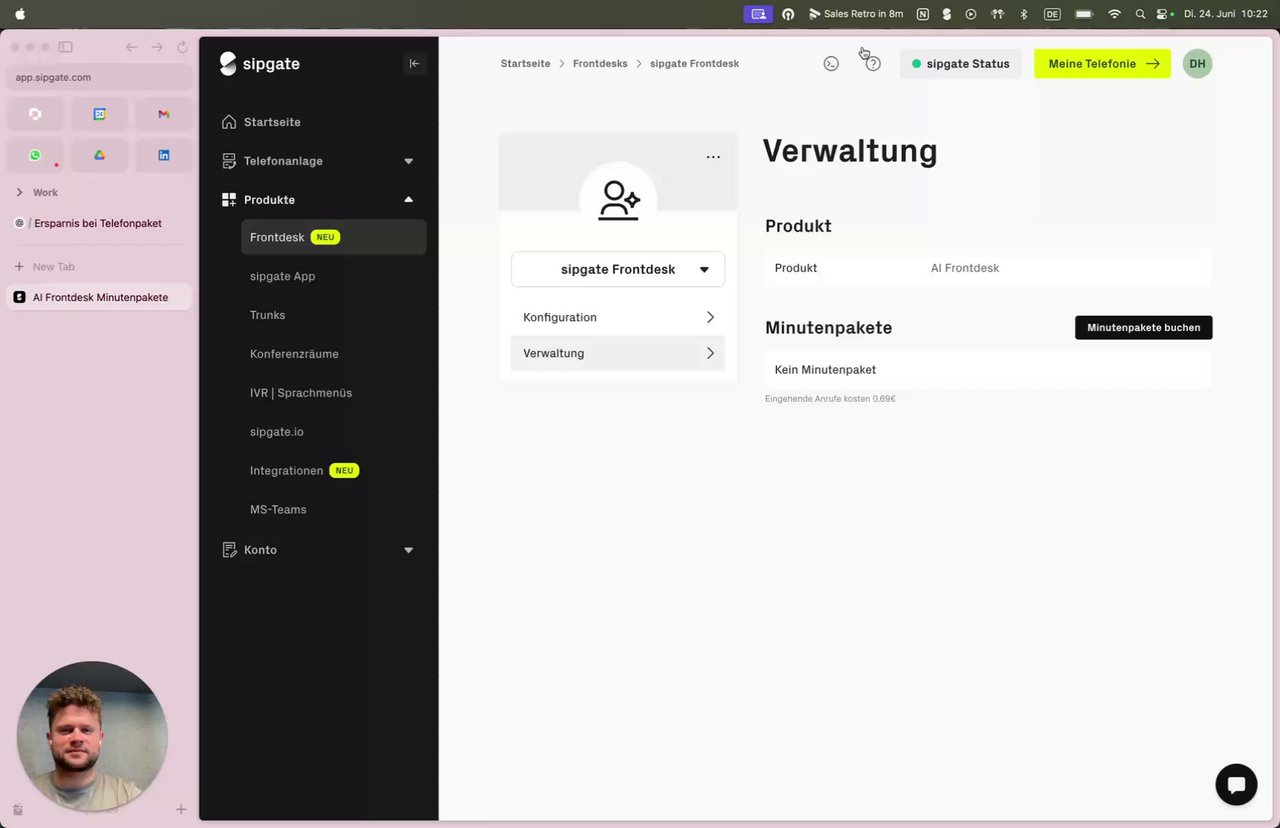Open Control Center in the menu bar

(1164, 14)
